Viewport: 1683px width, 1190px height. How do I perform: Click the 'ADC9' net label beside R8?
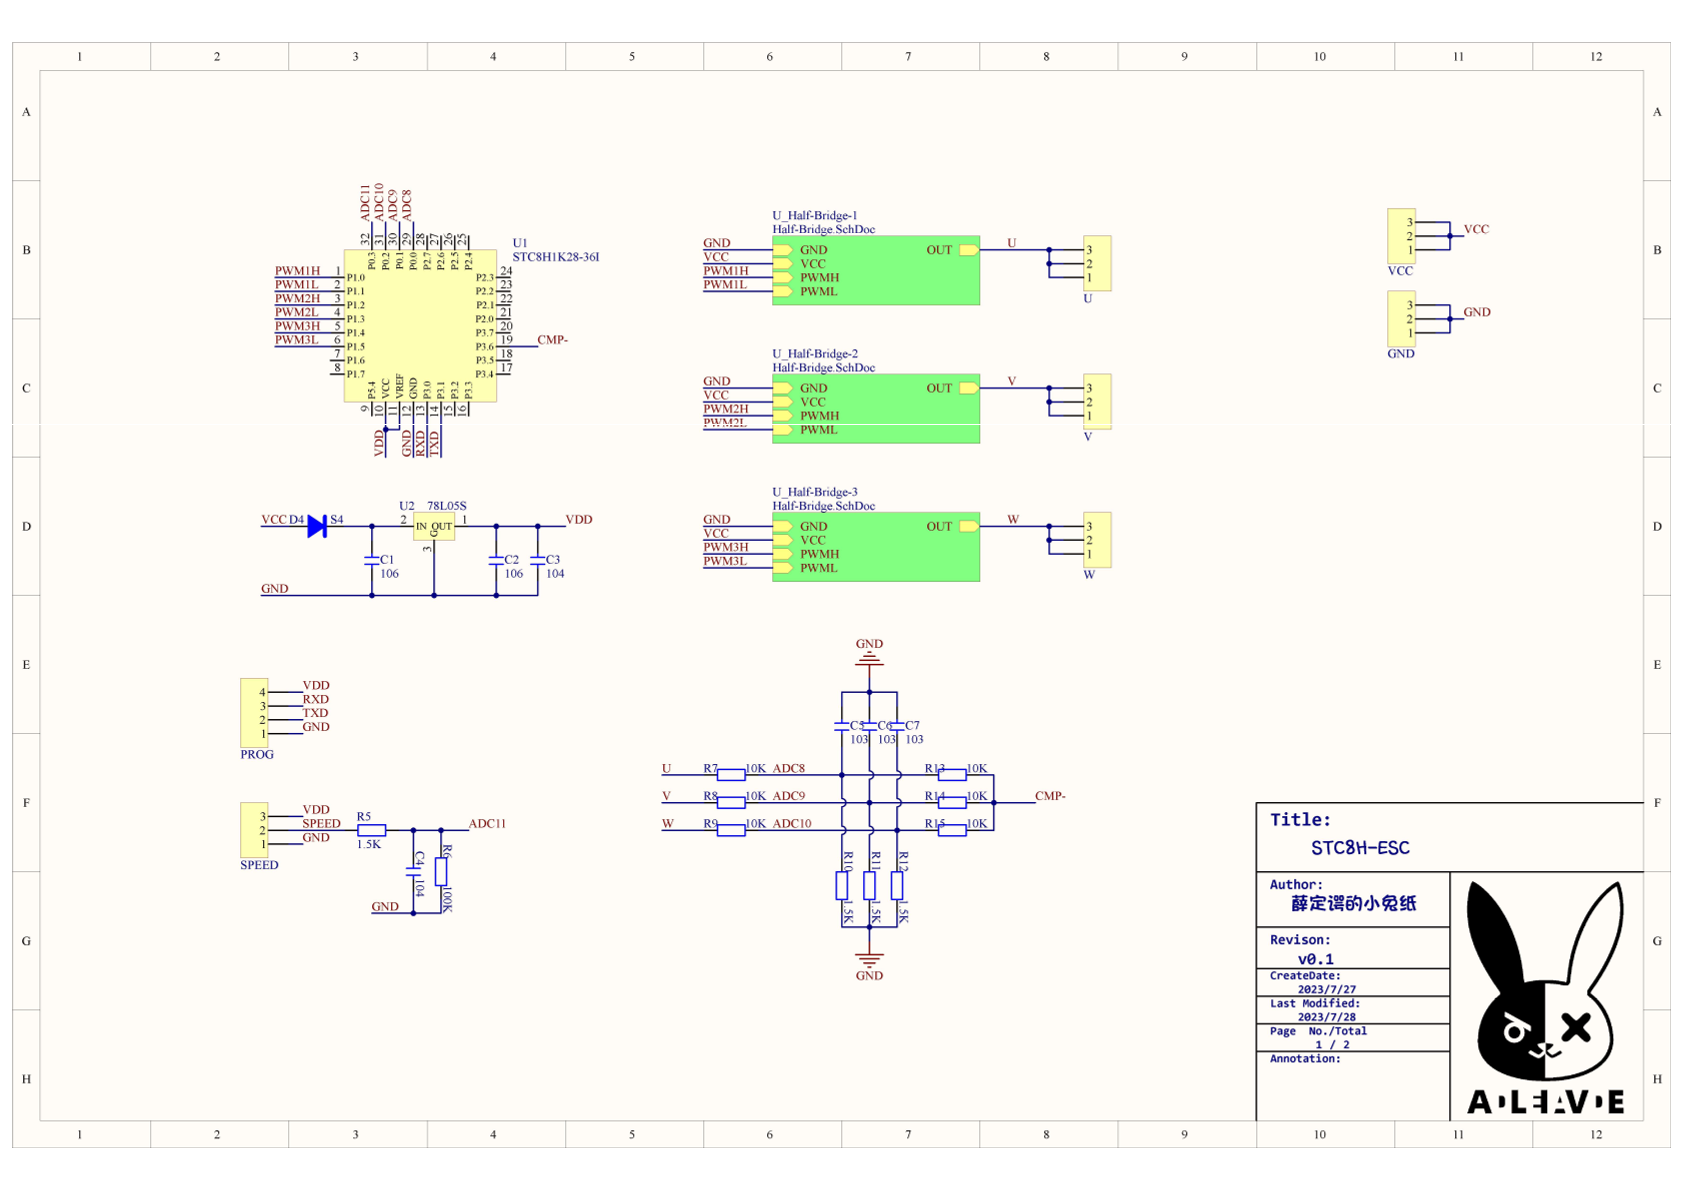(x=789, y=796)
